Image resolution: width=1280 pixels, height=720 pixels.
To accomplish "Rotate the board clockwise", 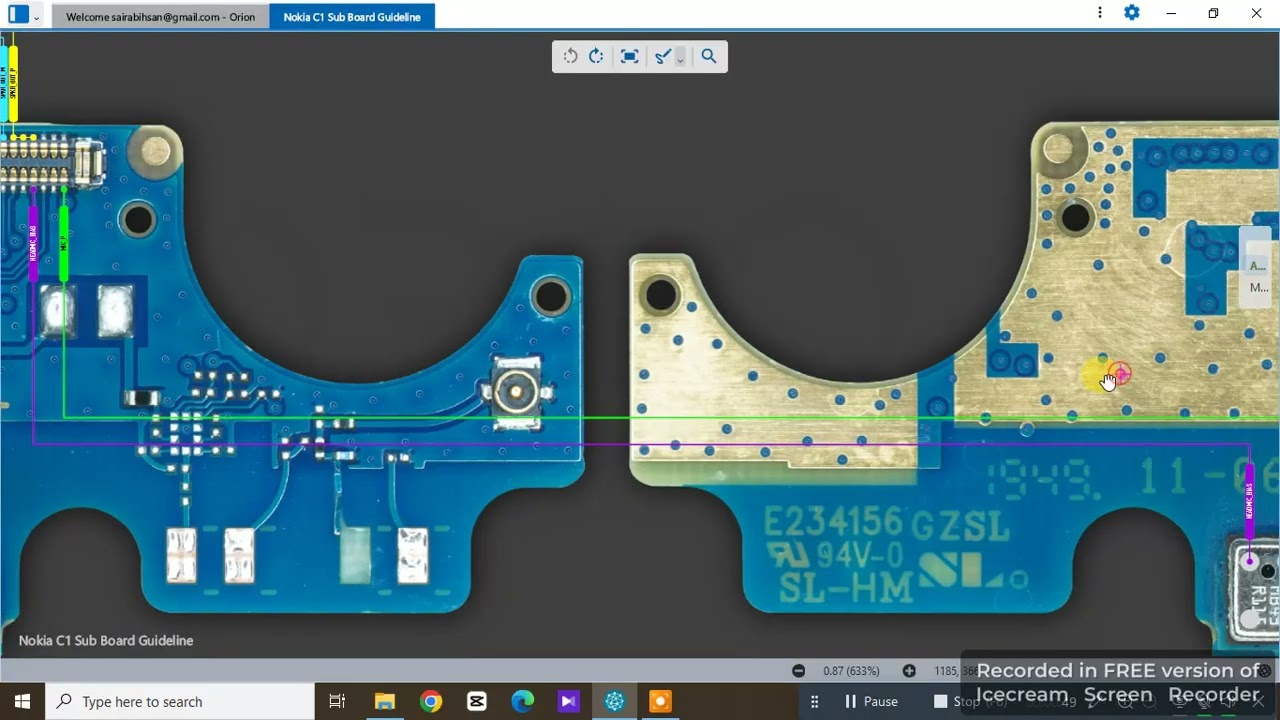I will click(x=596, y=56).
